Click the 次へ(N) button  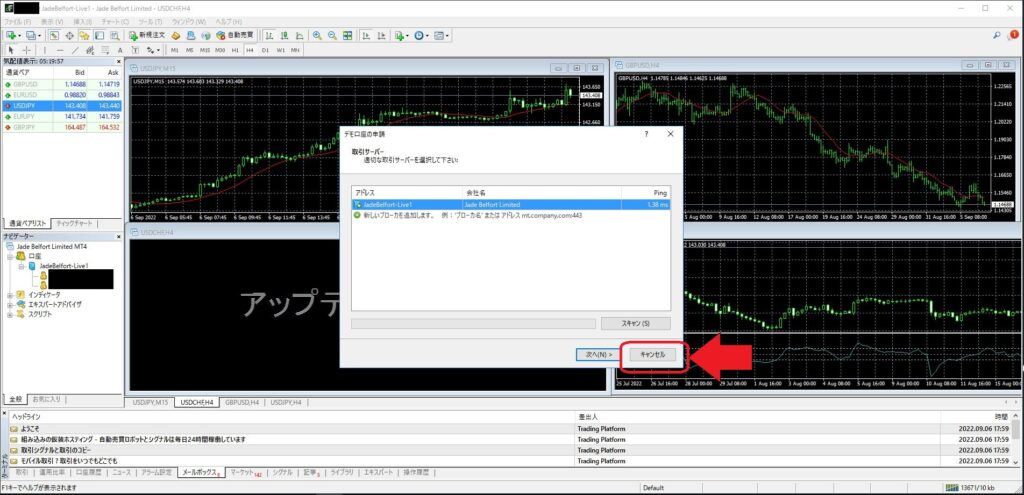click(598, 355)
